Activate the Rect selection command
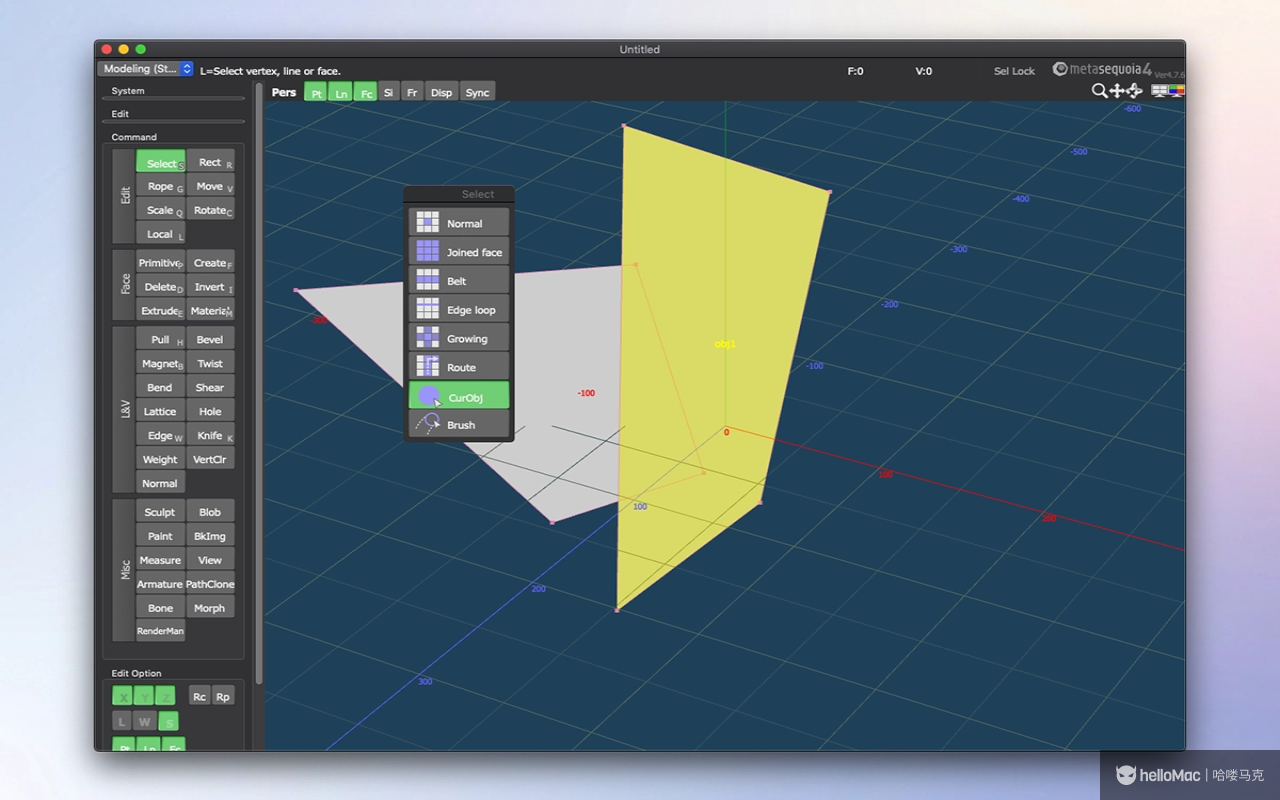The image size is (1280, 800). (x=210, y=162)
